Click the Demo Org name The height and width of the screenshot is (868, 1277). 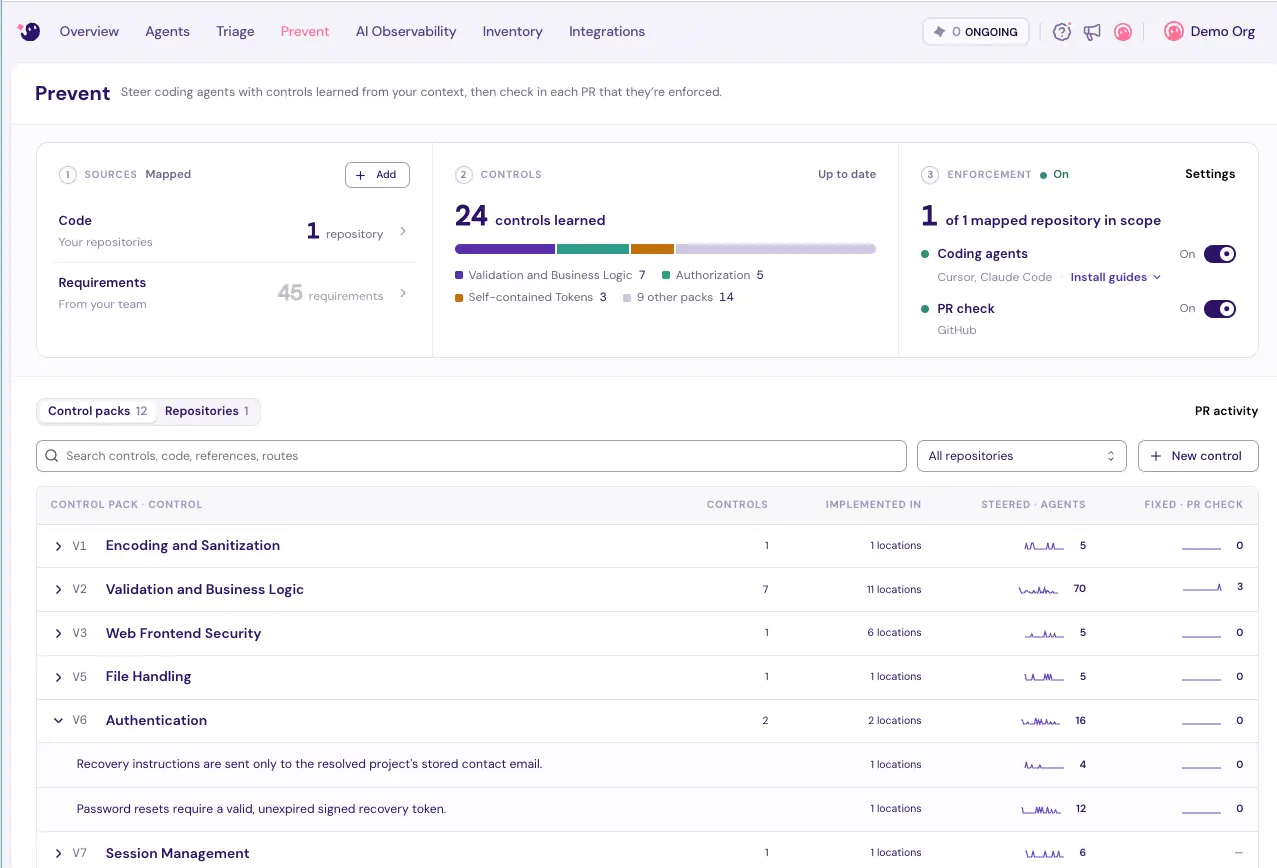[1222, 32]
